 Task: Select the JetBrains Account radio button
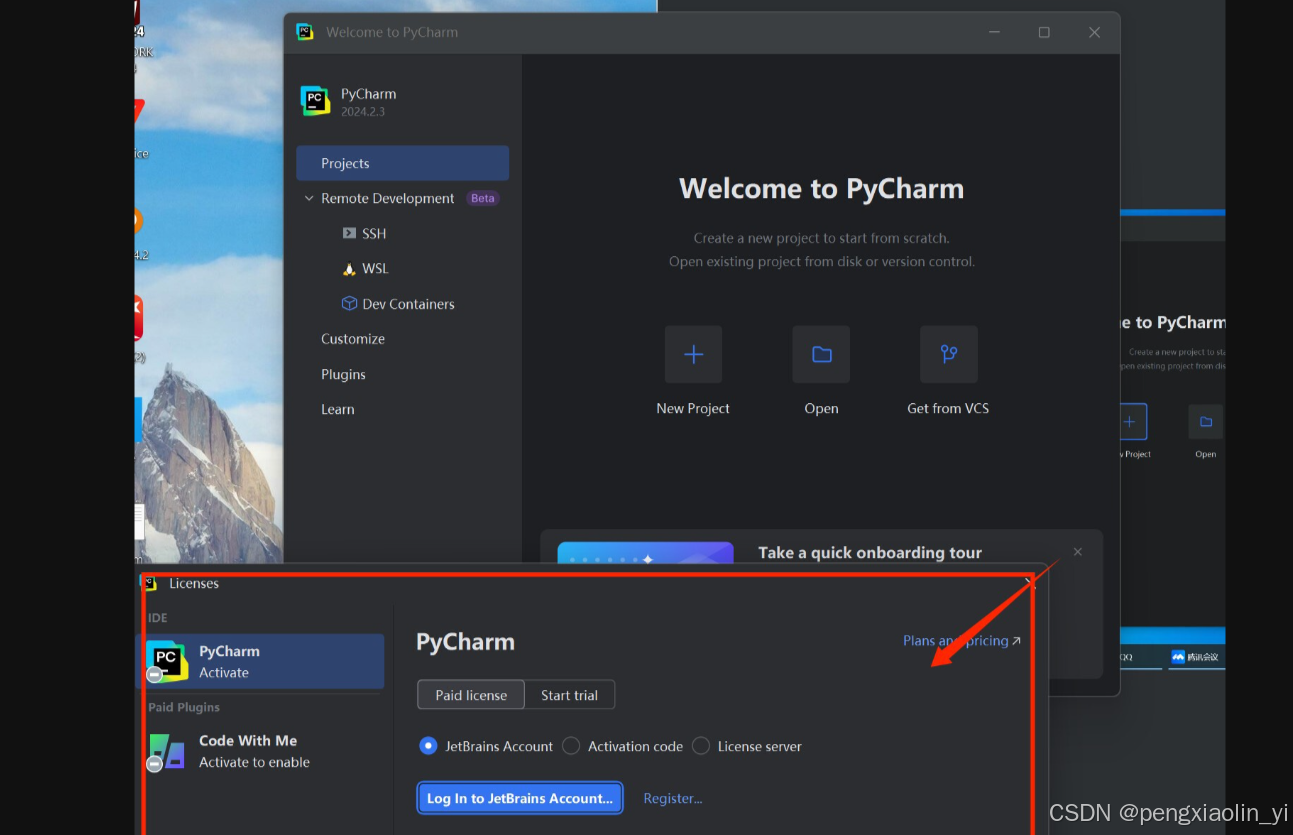tap(428, 745)
